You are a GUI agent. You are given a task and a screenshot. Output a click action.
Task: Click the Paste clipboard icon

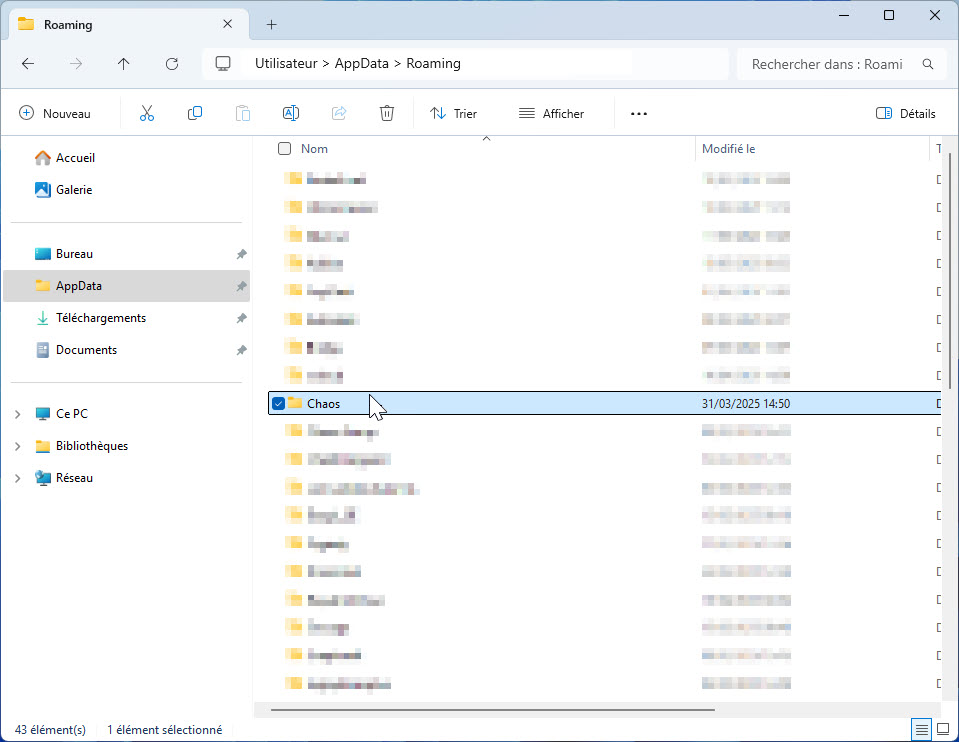243,113
